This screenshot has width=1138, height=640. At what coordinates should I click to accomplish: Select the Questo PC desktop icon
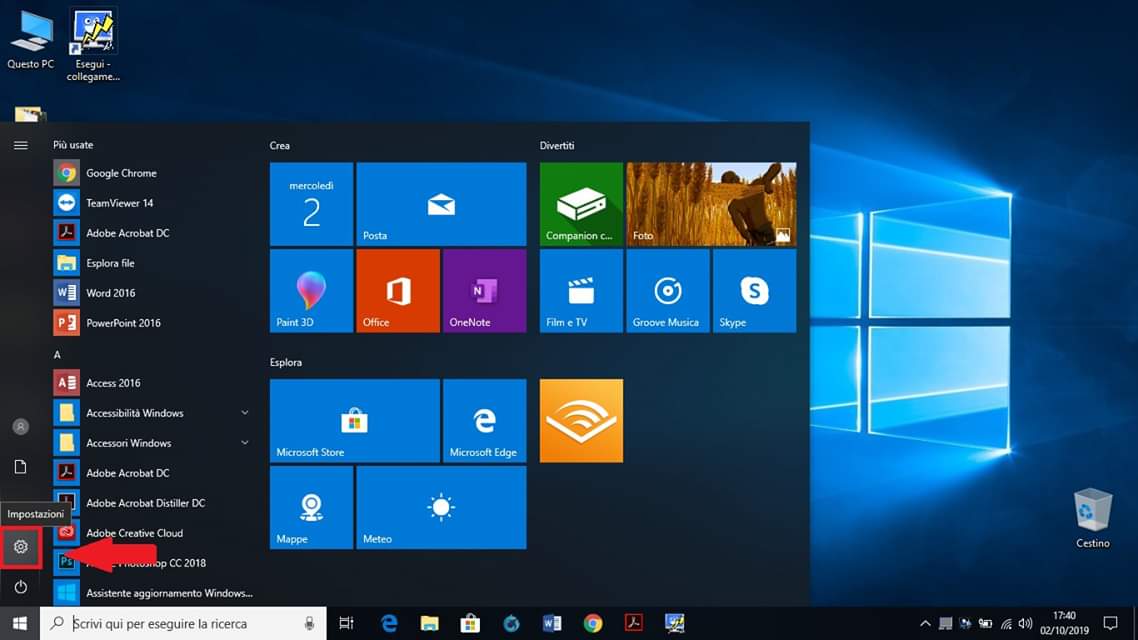30,41
